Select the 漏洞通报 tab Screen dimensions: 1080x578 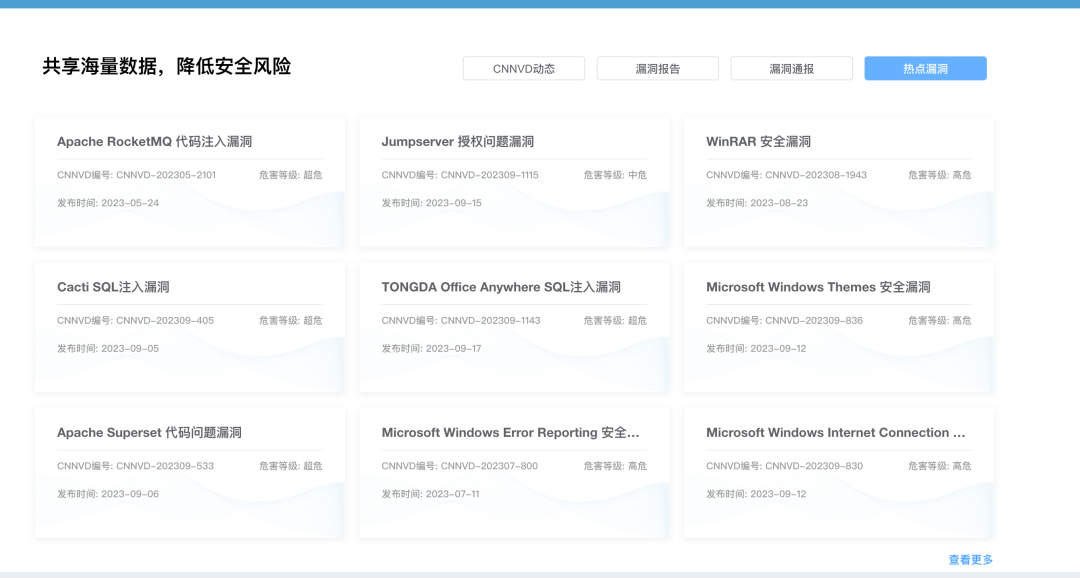pyautogui.click(x=791, y=68)
